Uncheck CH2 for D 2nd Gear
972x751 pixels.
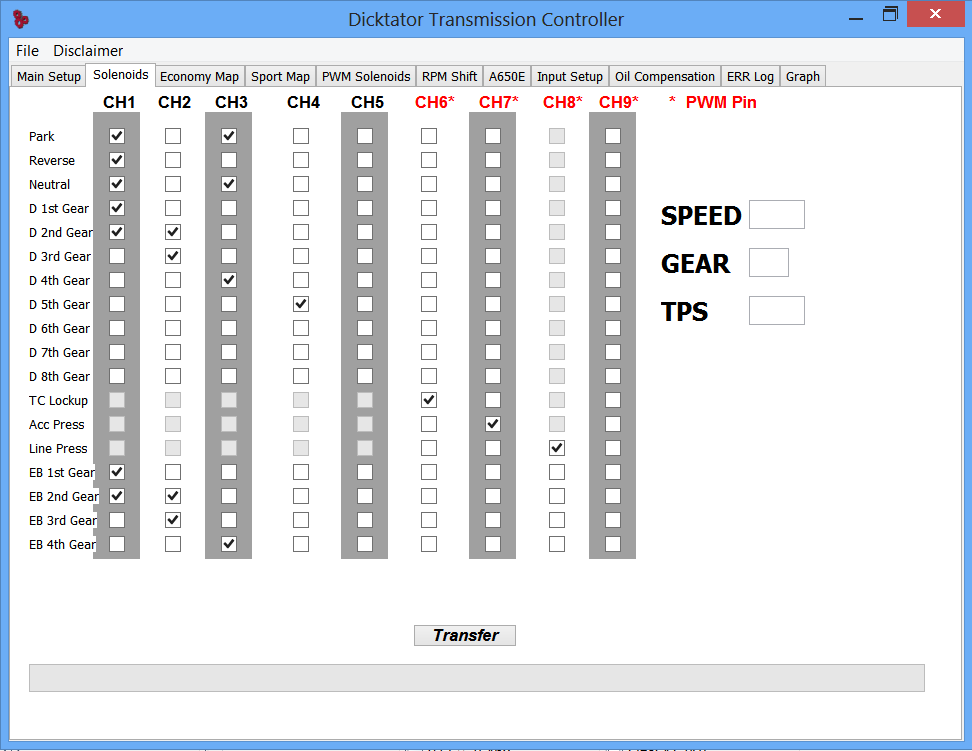click(173, 232)
